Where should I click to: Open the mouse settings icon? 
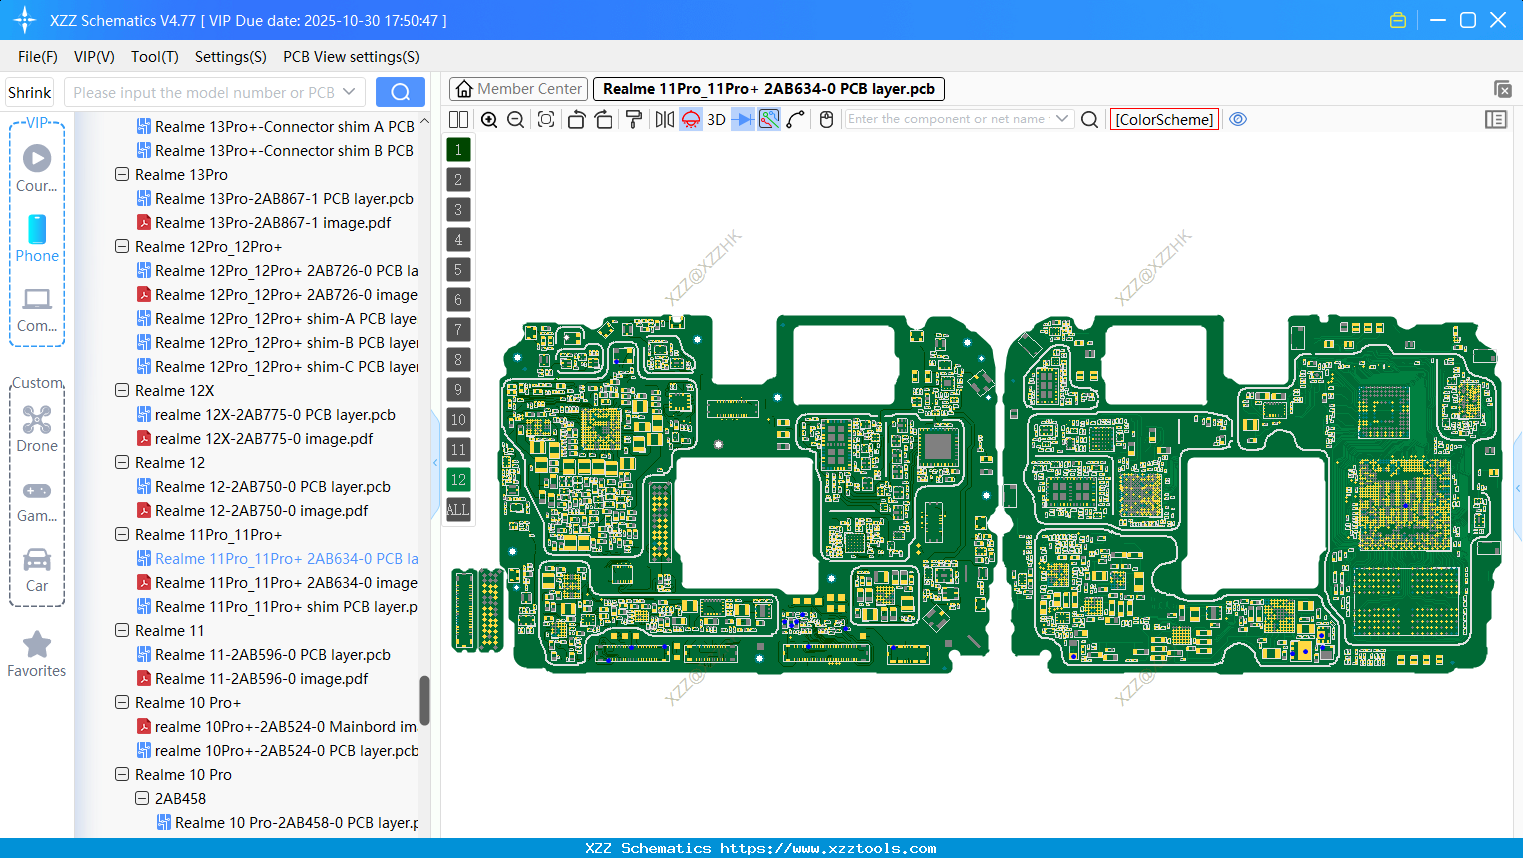(x=826, y=120)
